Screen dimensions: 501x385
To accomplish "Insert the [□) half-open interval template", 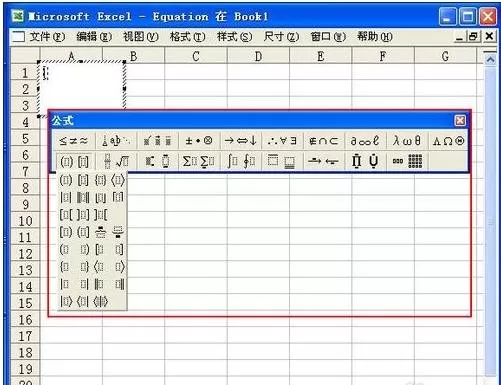I will (66, 232).
